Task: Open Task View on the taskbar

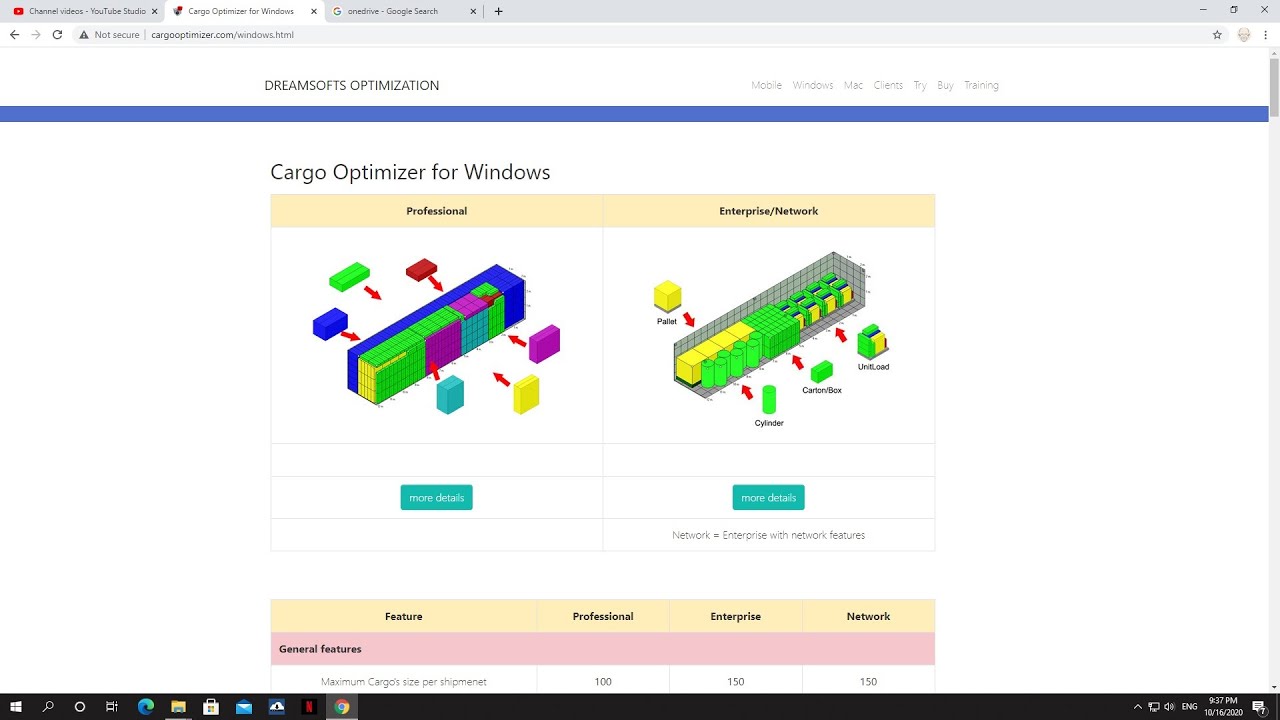Action: 112,707
